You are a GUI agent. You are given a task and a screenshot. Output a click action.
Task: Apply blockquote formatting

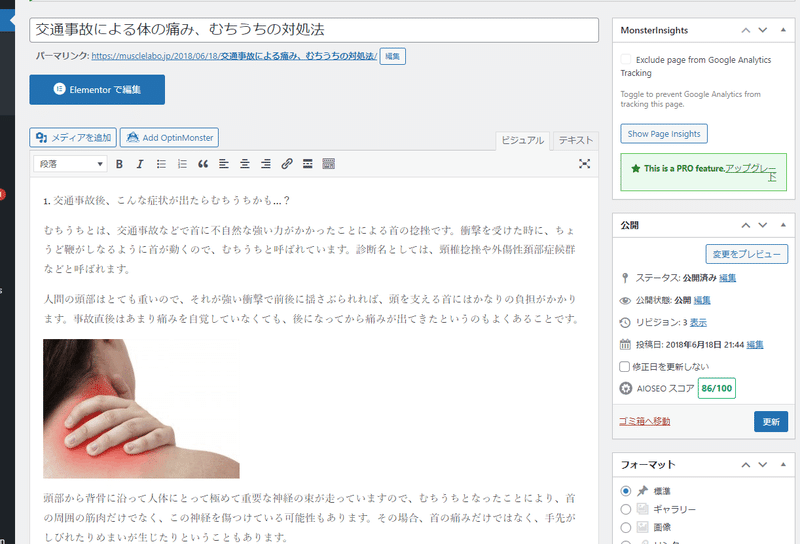point(203,164)
